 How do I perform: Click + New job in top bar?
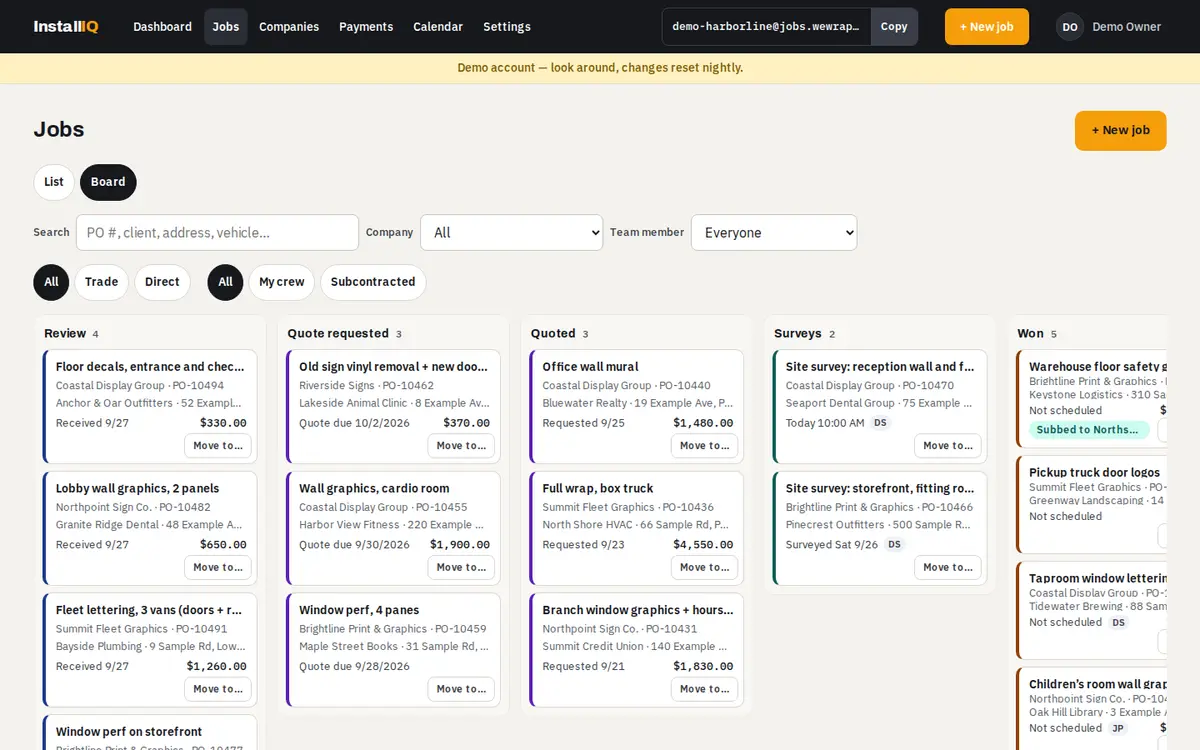coord(987,27)
